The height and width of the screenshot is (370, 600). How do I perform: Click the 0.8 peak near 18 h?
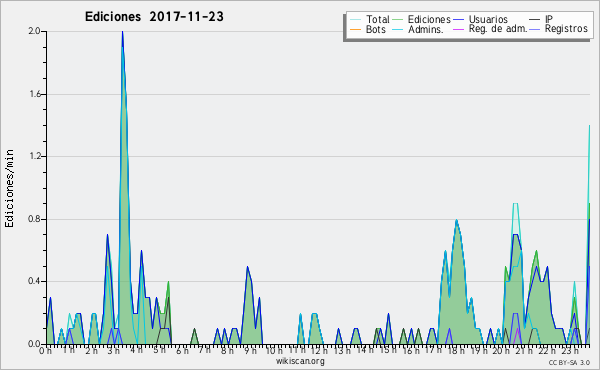click(x=457, y=220)
